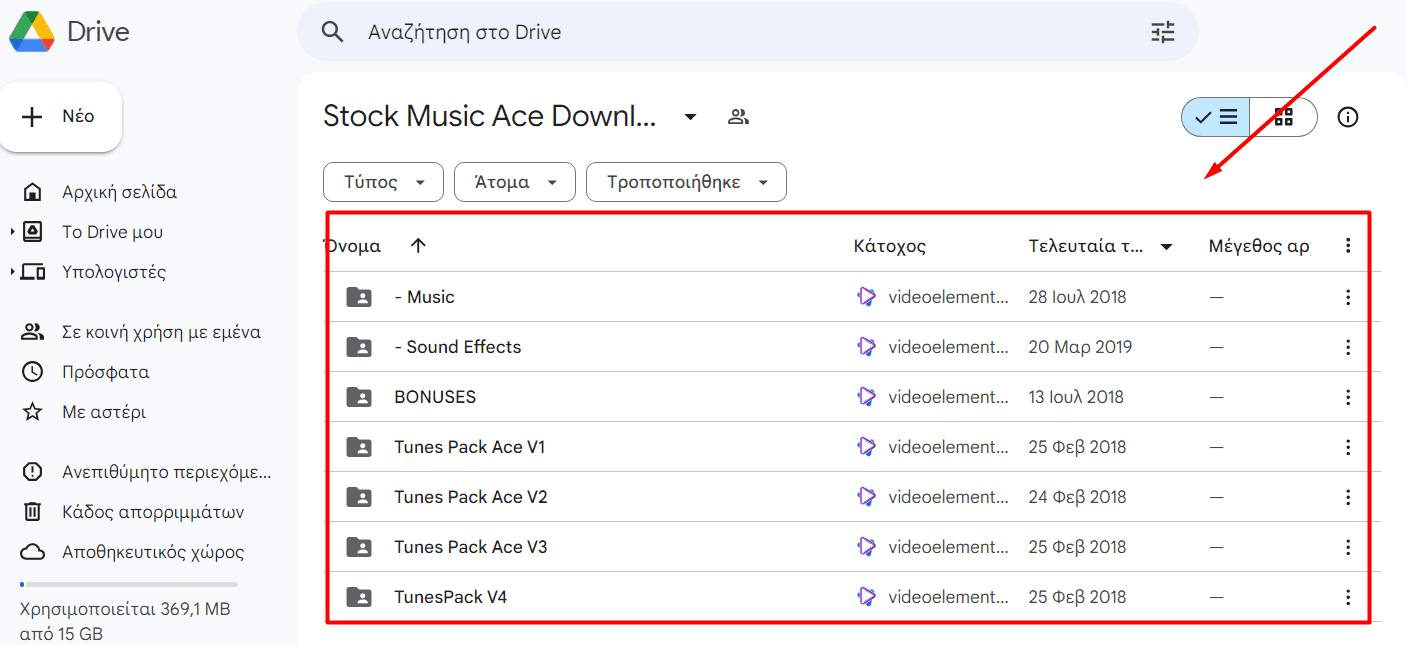This screenshot has height=645, width=1407.
Task: Open more actions for Tunes Pack Ace V3
Action: (1348, 547)
